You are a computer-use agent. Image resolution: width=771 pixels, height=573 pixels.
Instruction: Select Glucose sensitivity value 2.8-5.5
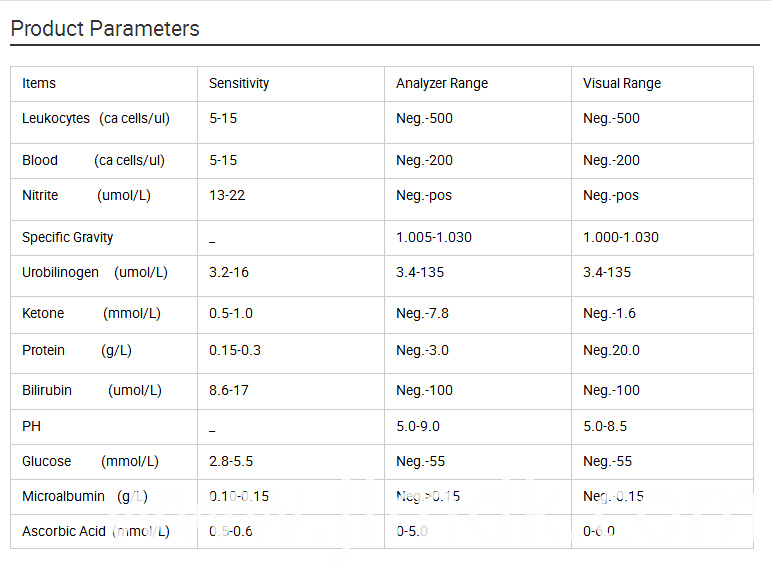(x=231, y=461)
